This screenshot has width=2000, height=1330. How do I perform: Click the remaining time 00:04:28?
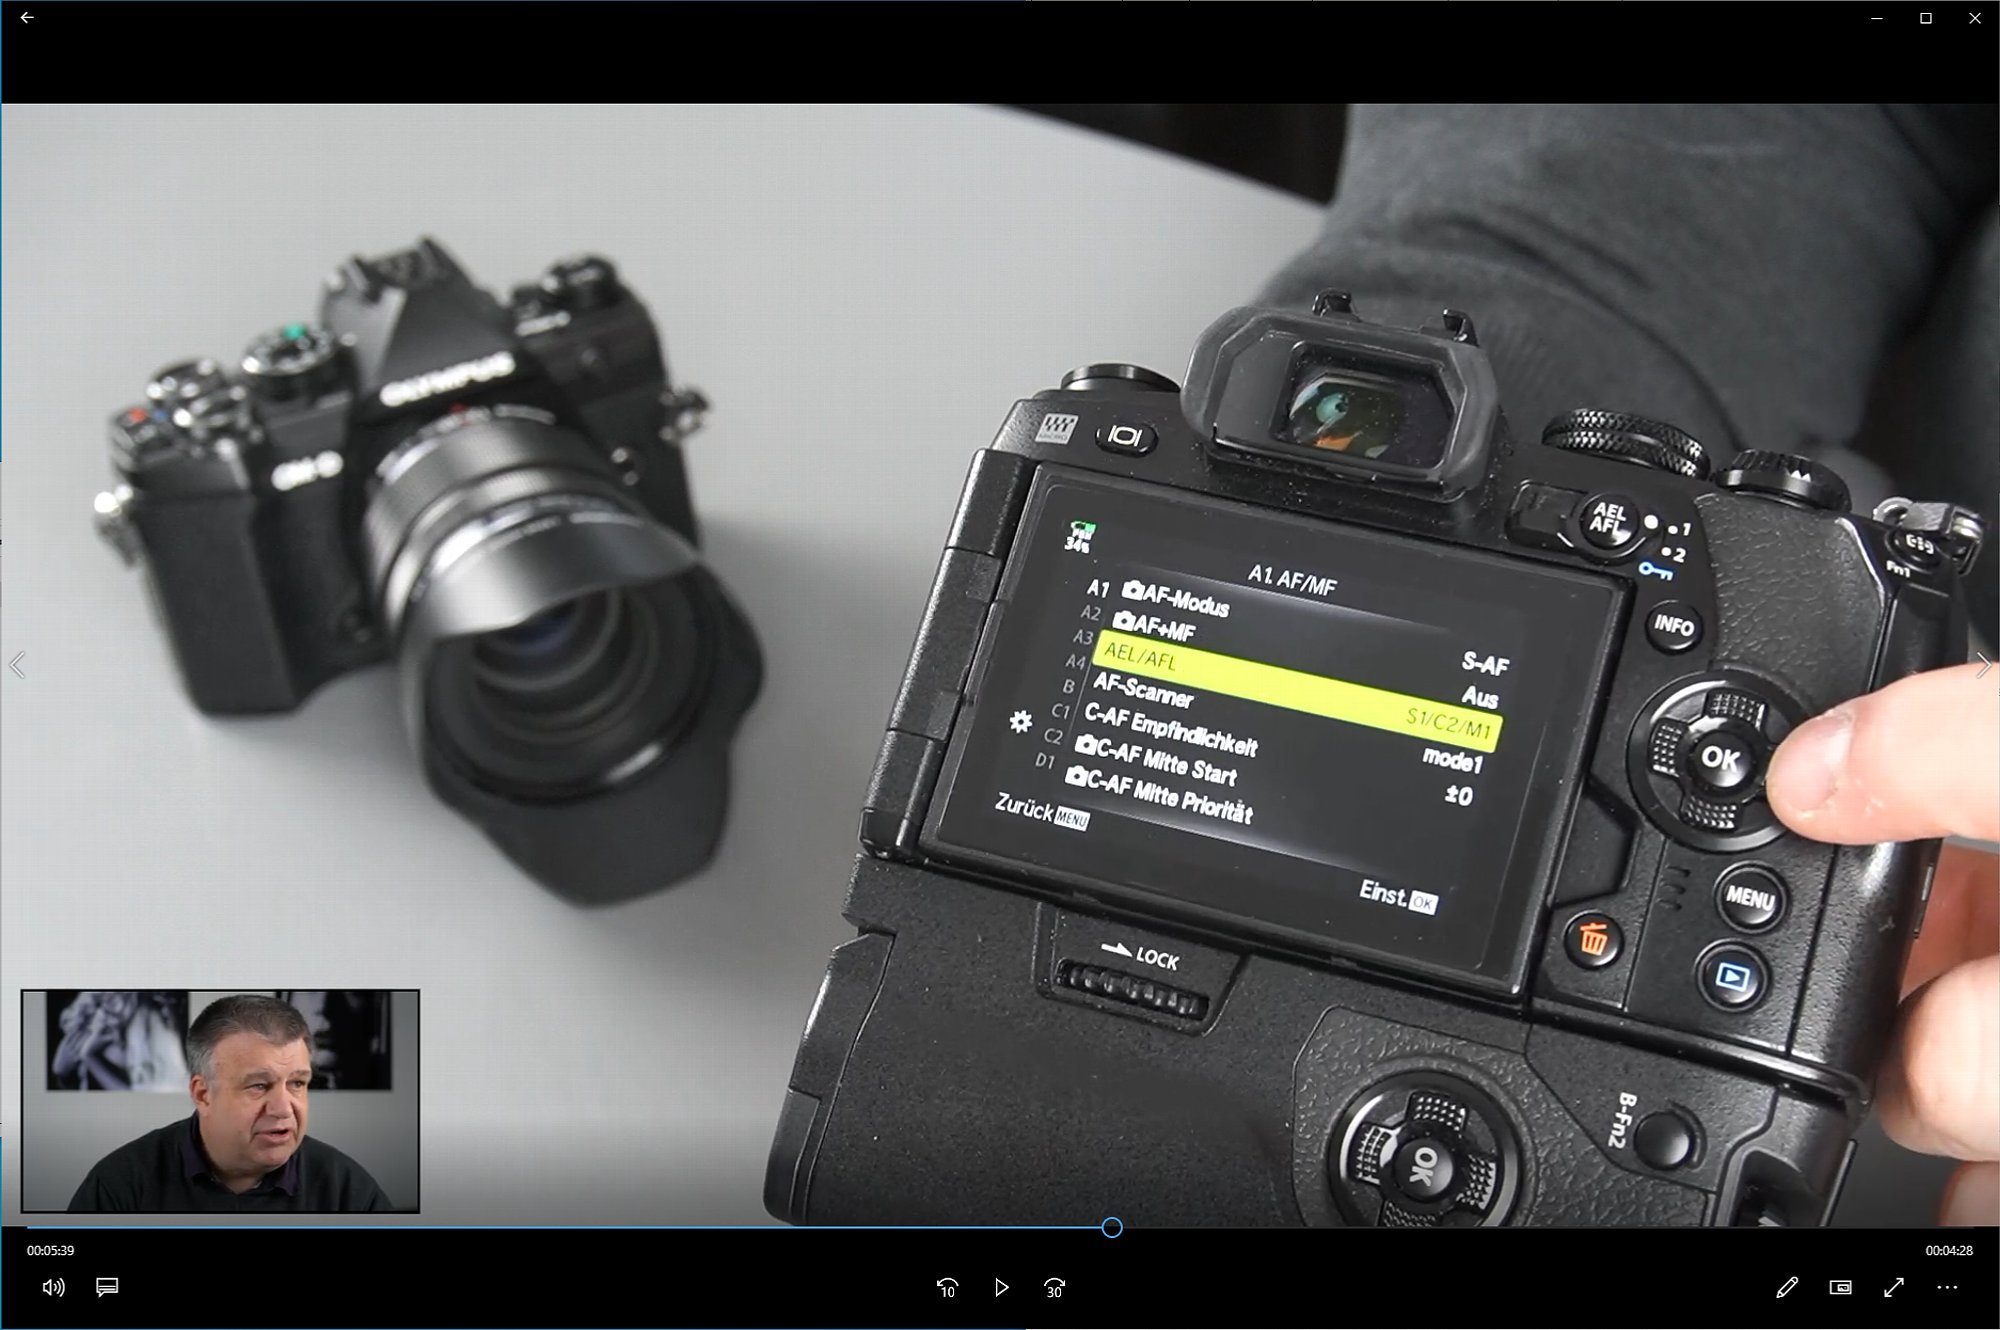[x=1949, y=1250]
